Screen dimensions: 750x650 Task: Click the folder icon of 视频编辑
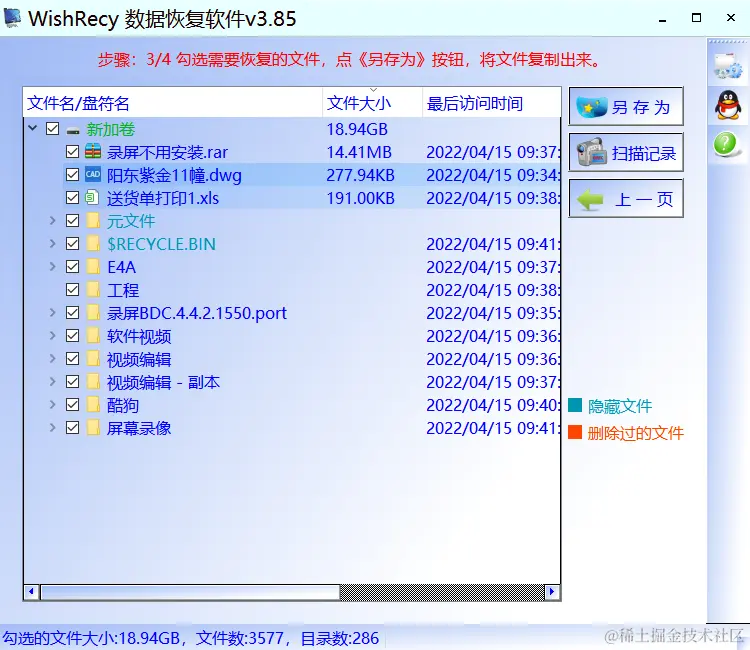(93, 358)
